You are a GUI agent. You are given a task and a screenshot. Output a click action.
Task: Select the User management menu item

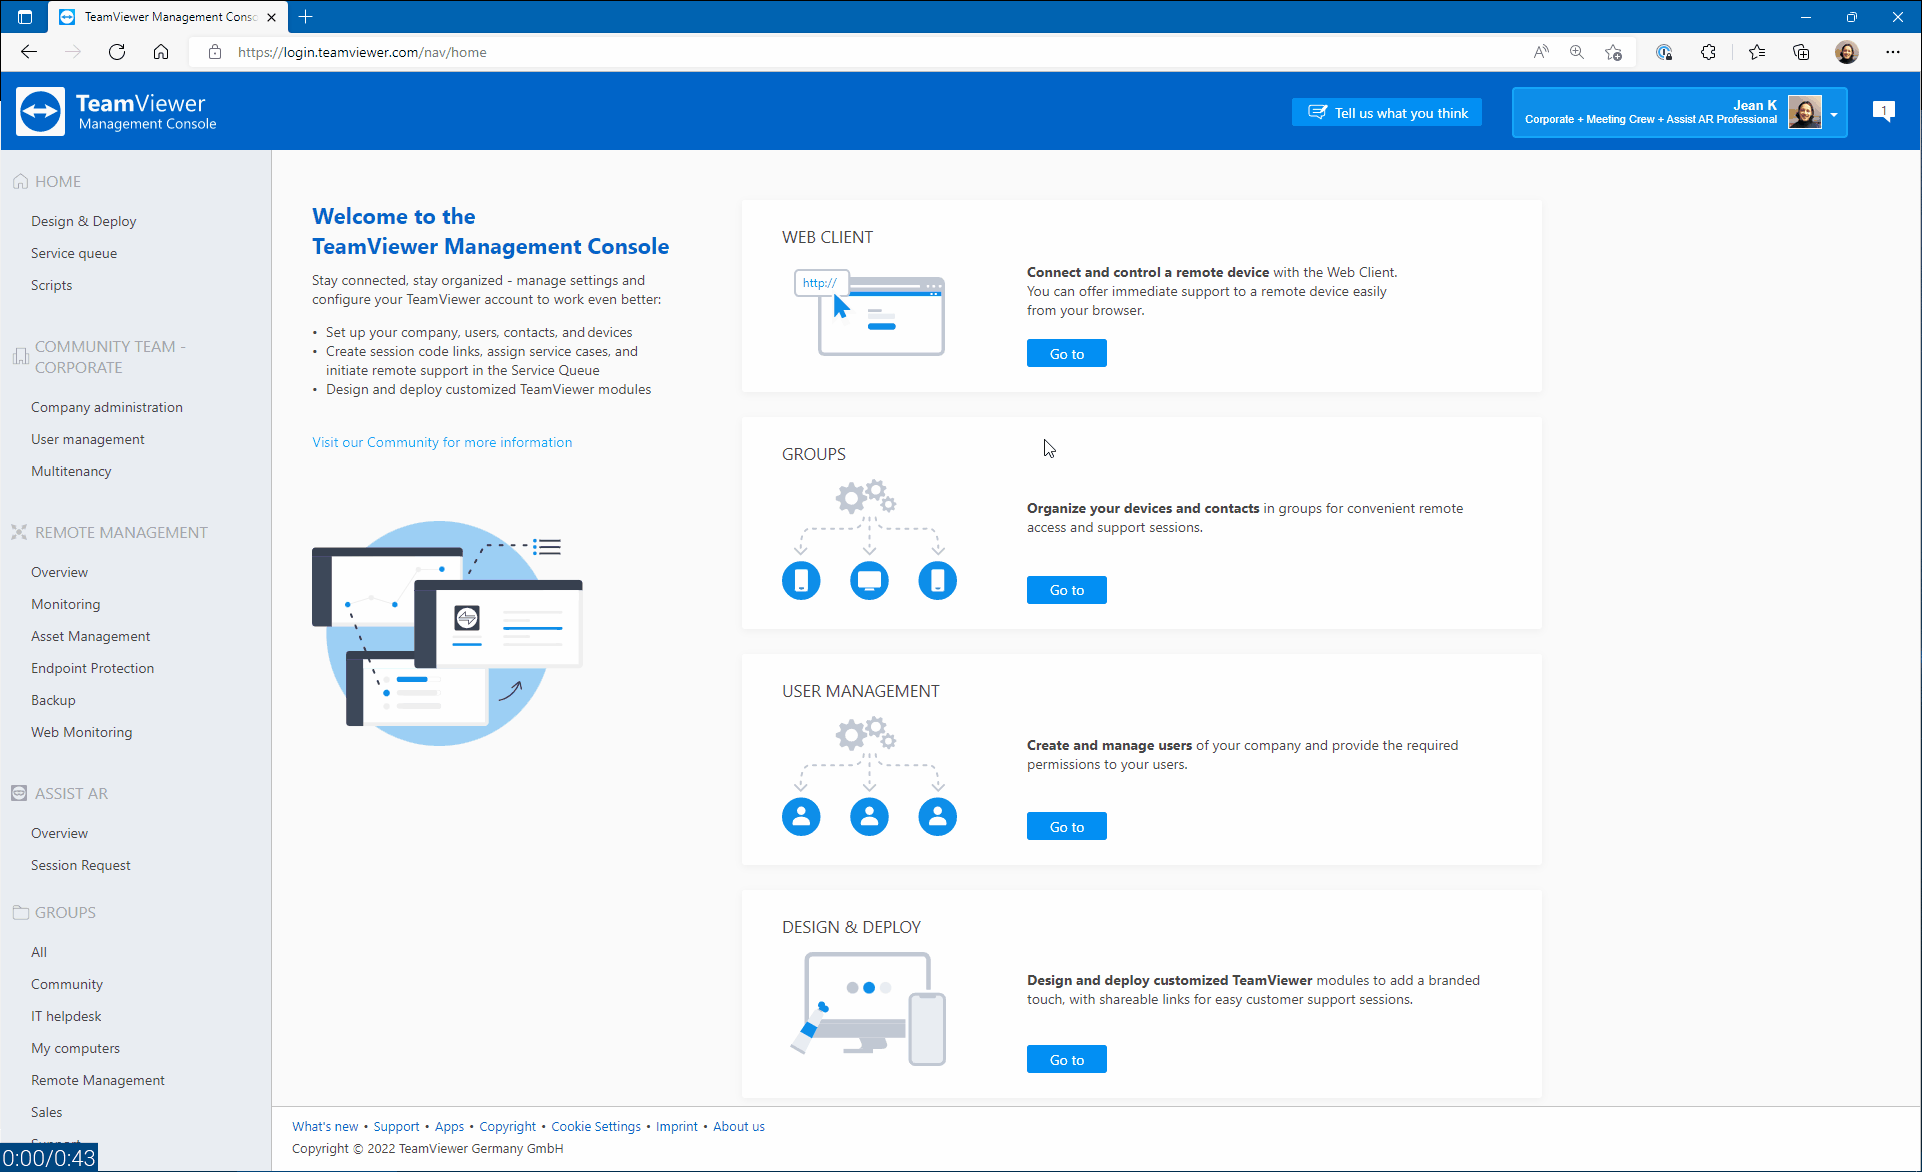(86, 439)
